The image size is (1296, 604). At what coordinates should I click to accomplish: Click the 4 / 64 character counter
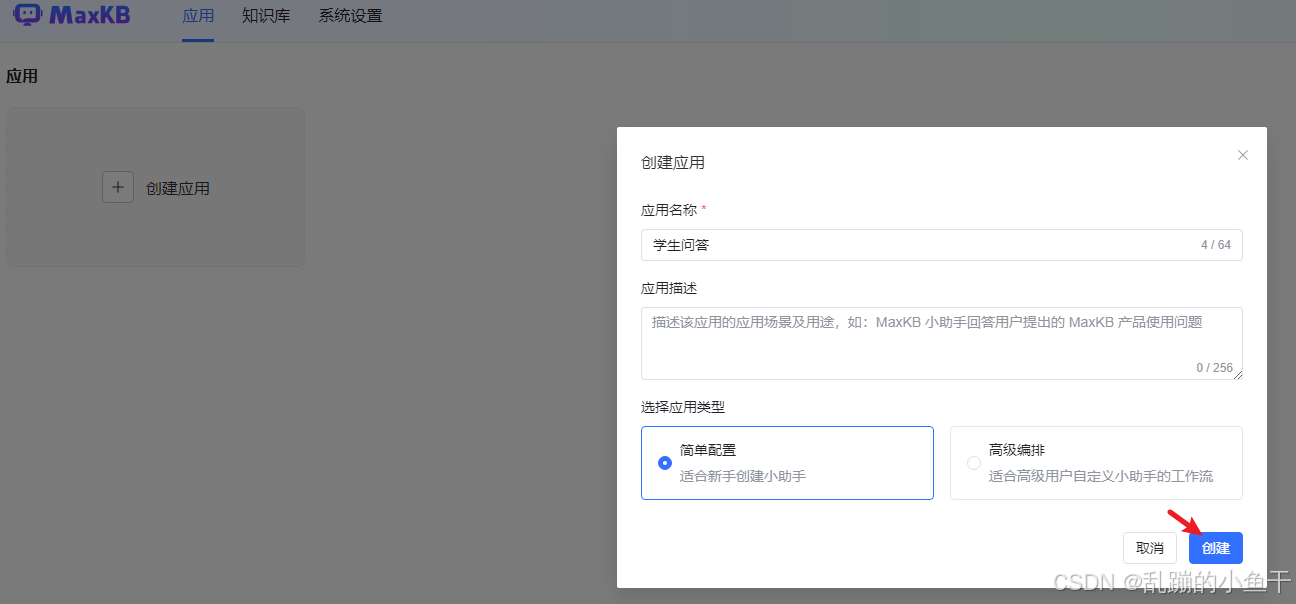(x=1216, y=245)
